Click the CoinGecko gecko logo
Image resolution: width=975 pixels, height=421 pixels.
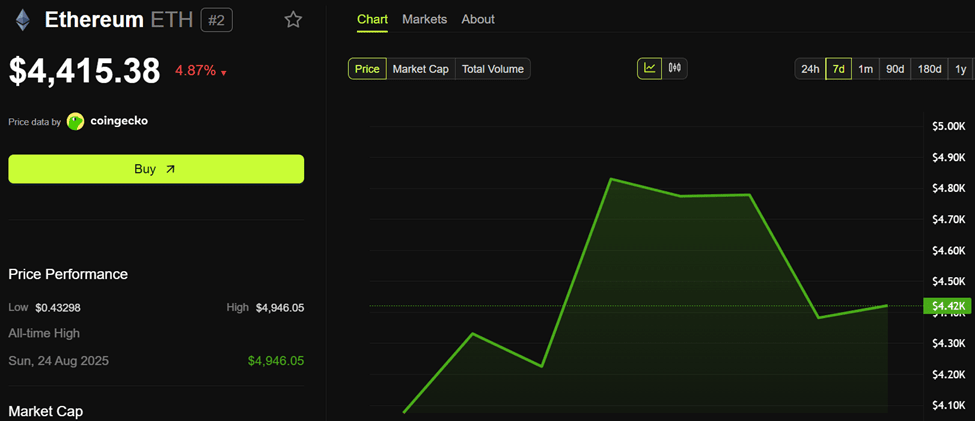coord(75,121)
